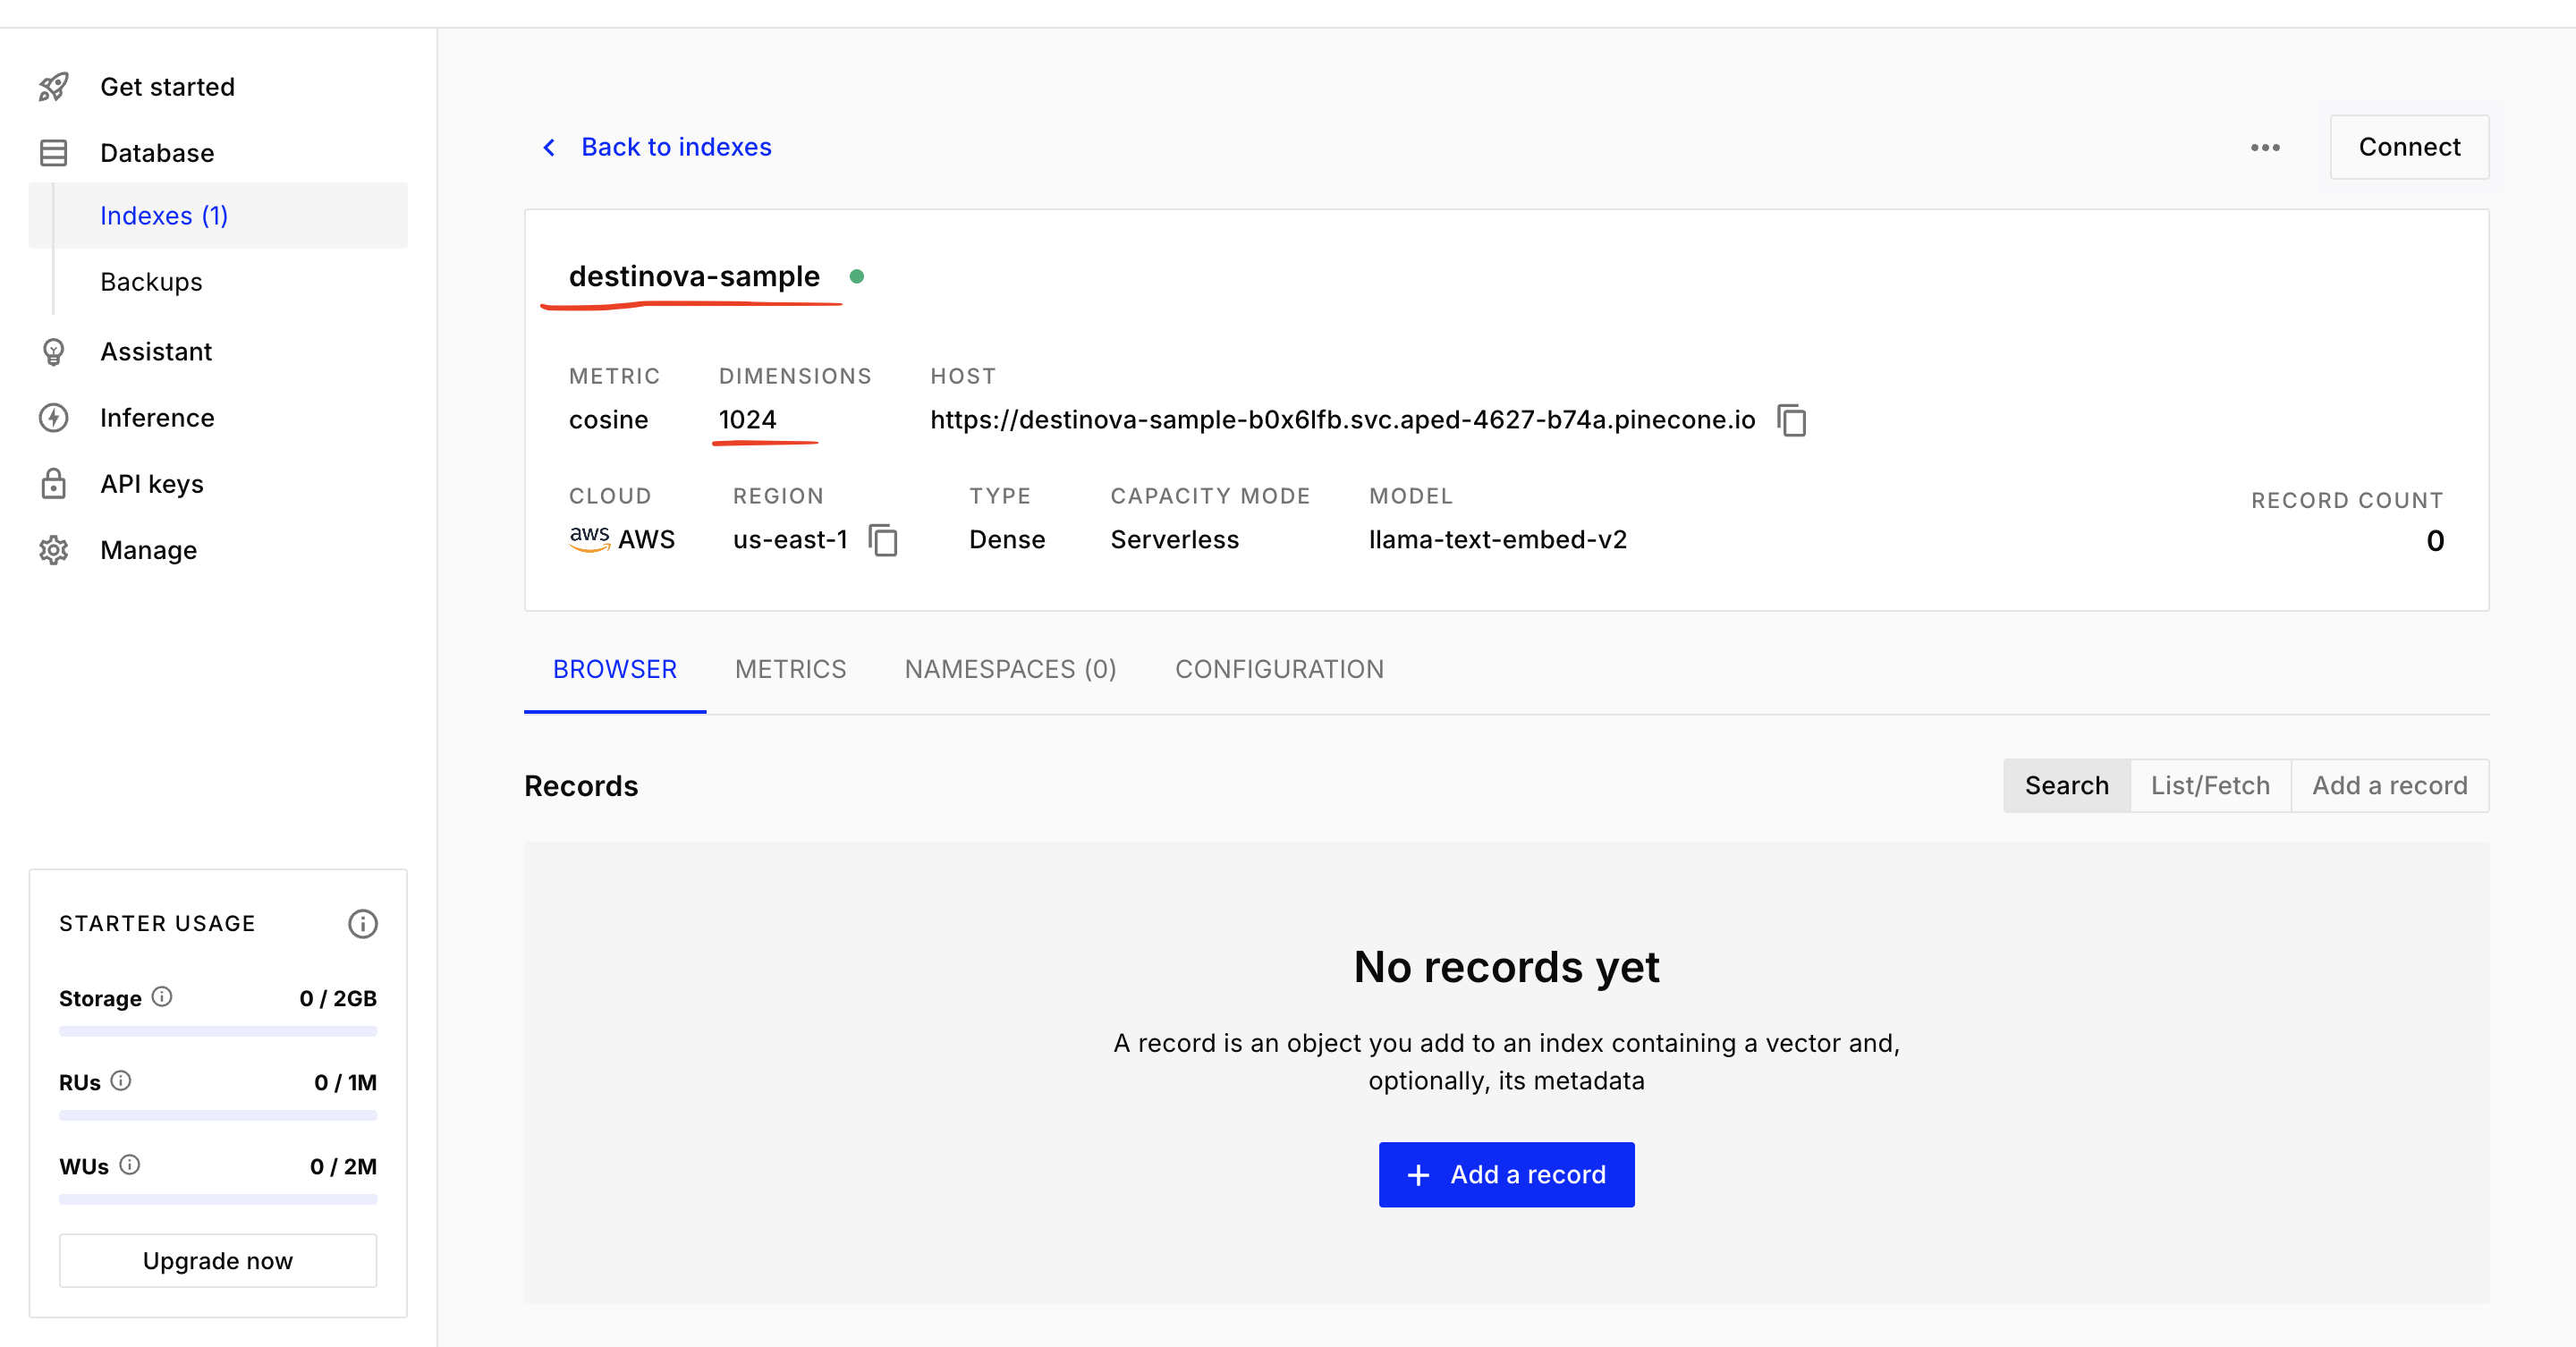This screenshot has width=2576, height=1347.
Task: Click the No records yet heading
Action: coord(1506,967)
